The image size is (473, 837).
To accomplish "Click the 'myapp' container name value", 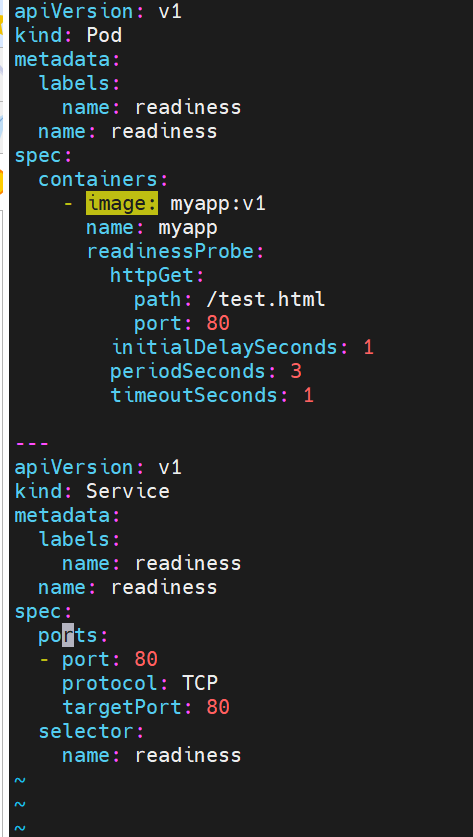I will click(x=188, y=228).
